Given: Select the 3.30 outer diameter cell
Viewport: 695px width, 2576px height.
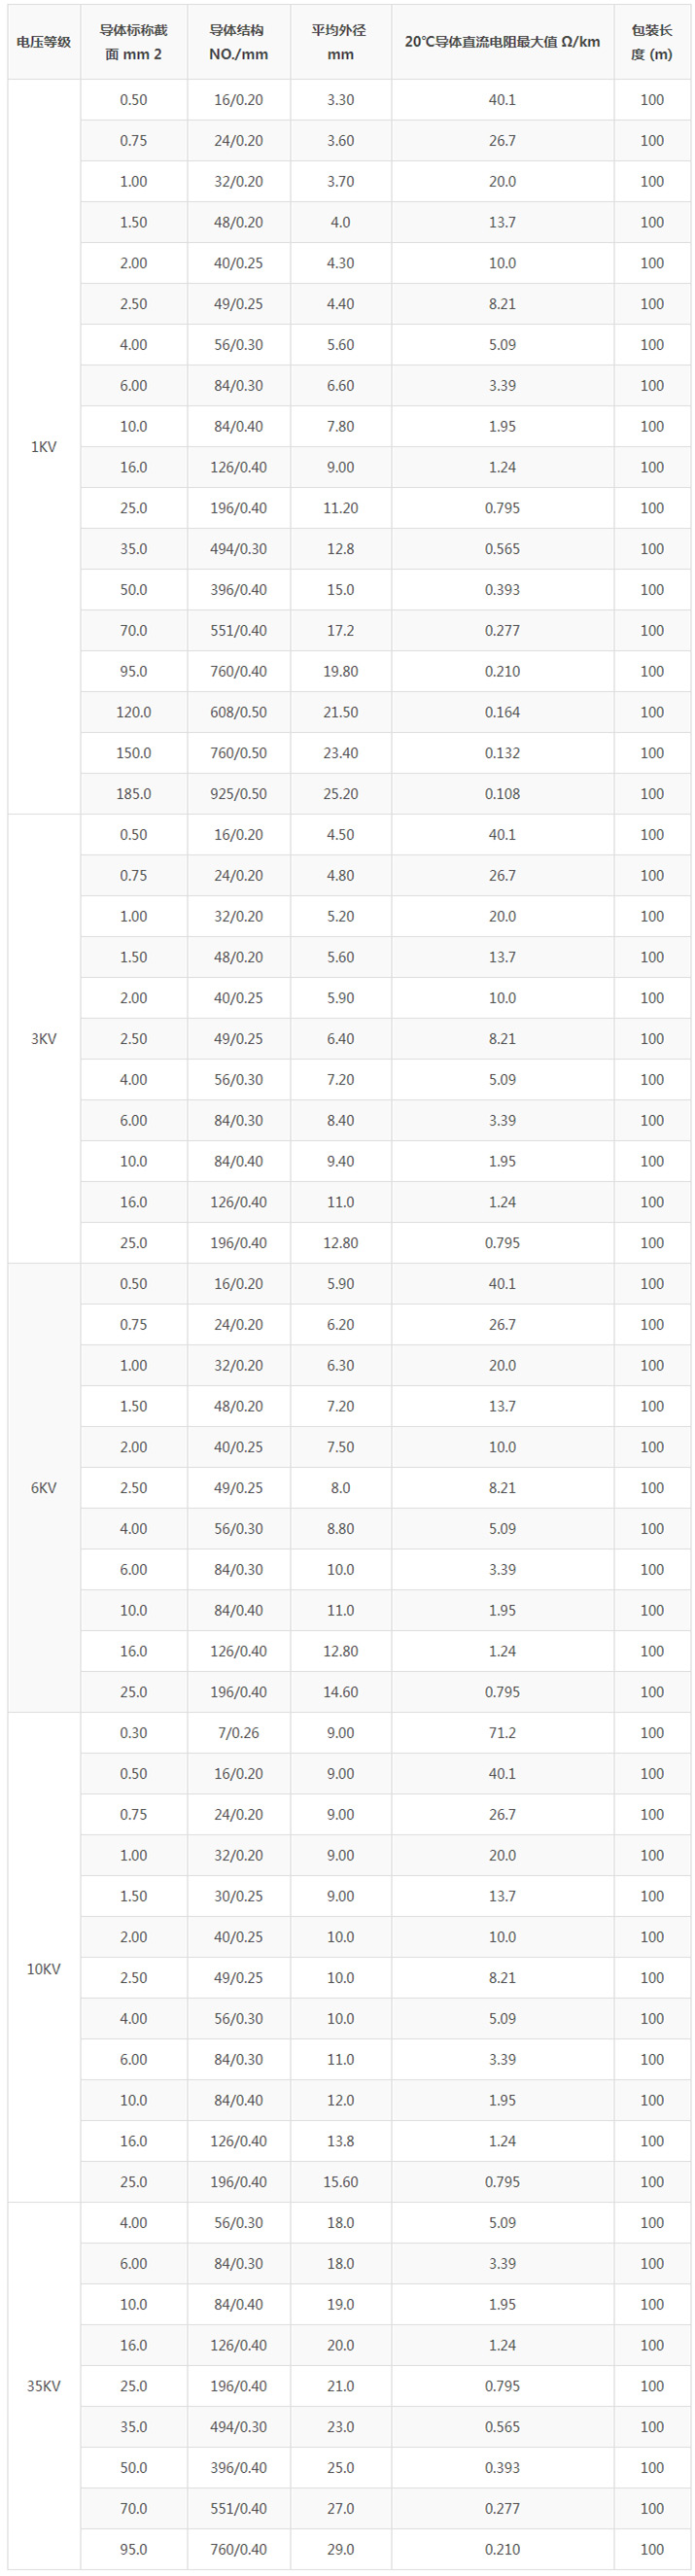Looking at the screenshot, I should [340, 100].
